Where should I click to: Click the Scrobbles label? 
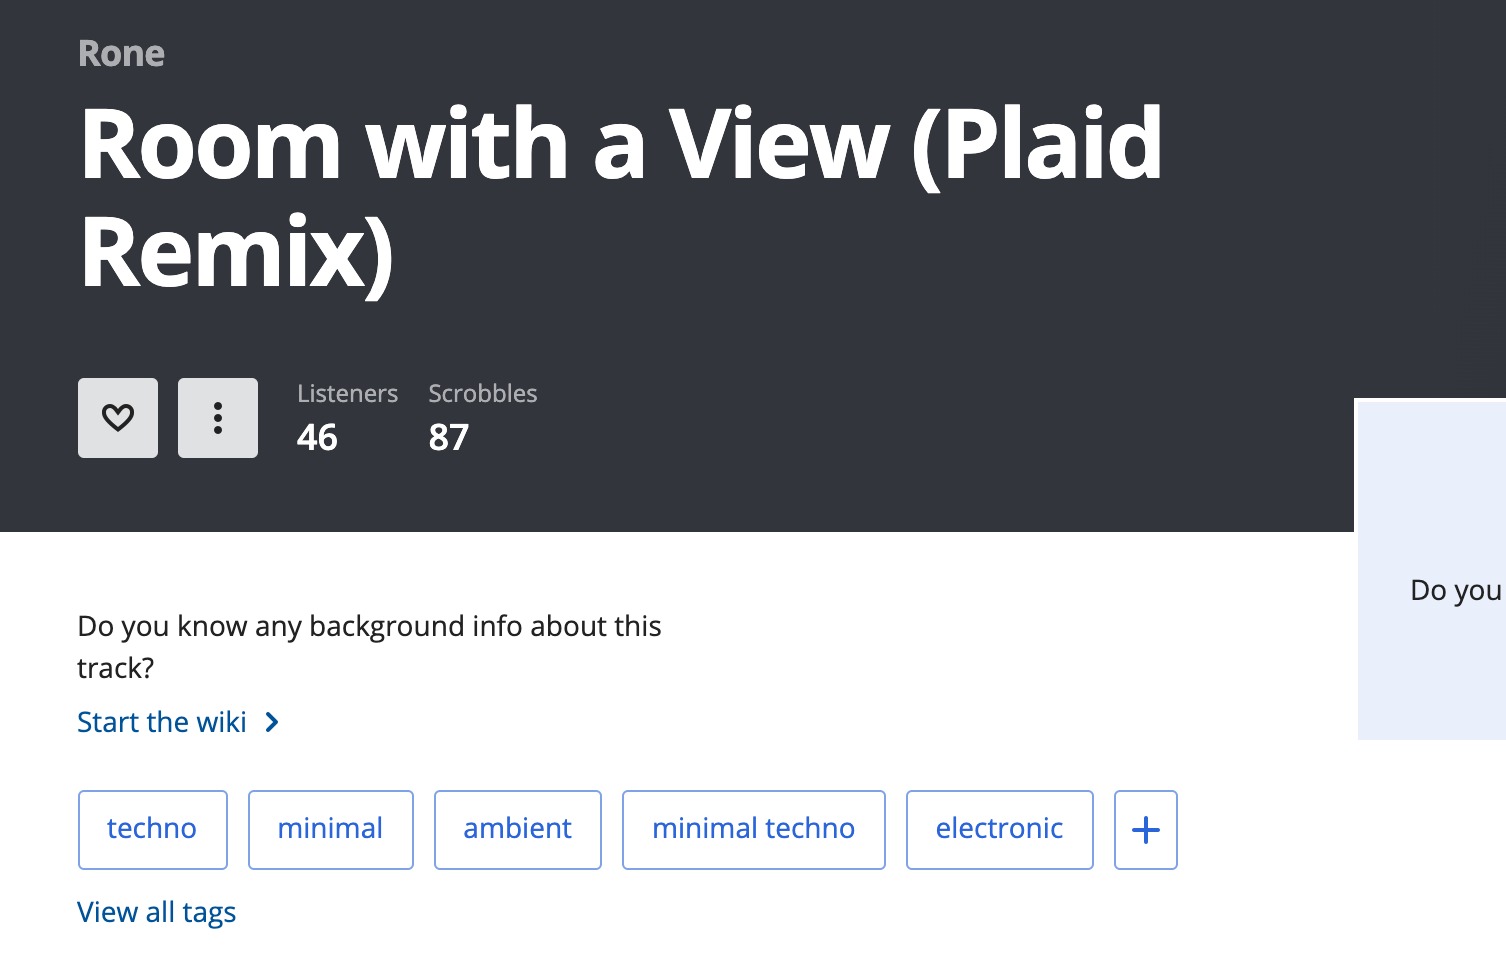click(x=483, y=393)
